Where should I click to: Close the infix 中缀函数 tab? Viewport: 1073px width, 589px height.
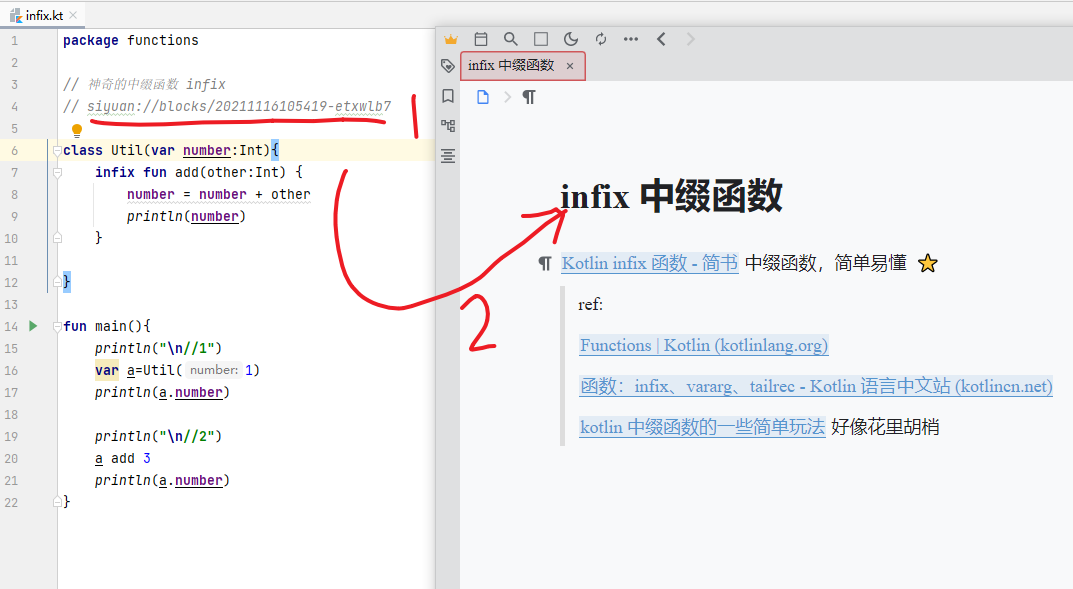[570, 66]
